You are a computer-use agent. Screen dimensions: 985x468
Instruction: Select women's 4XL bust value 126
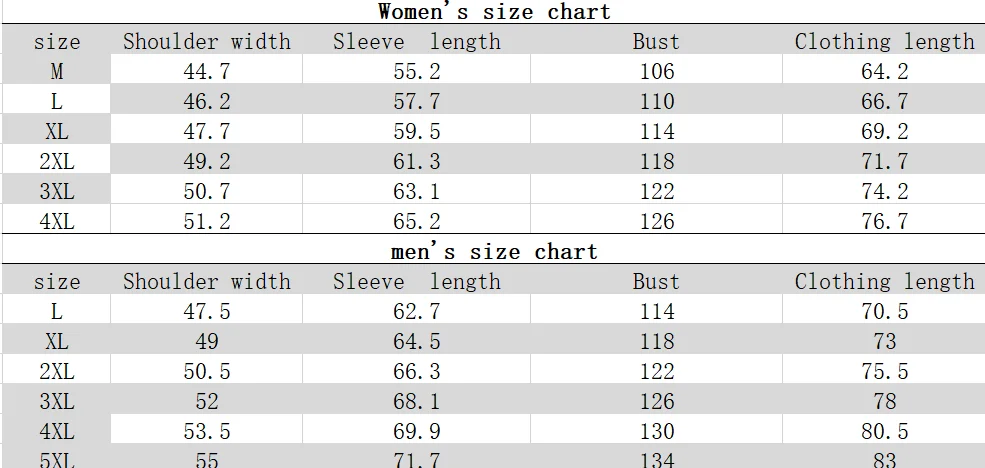[656, 221]
